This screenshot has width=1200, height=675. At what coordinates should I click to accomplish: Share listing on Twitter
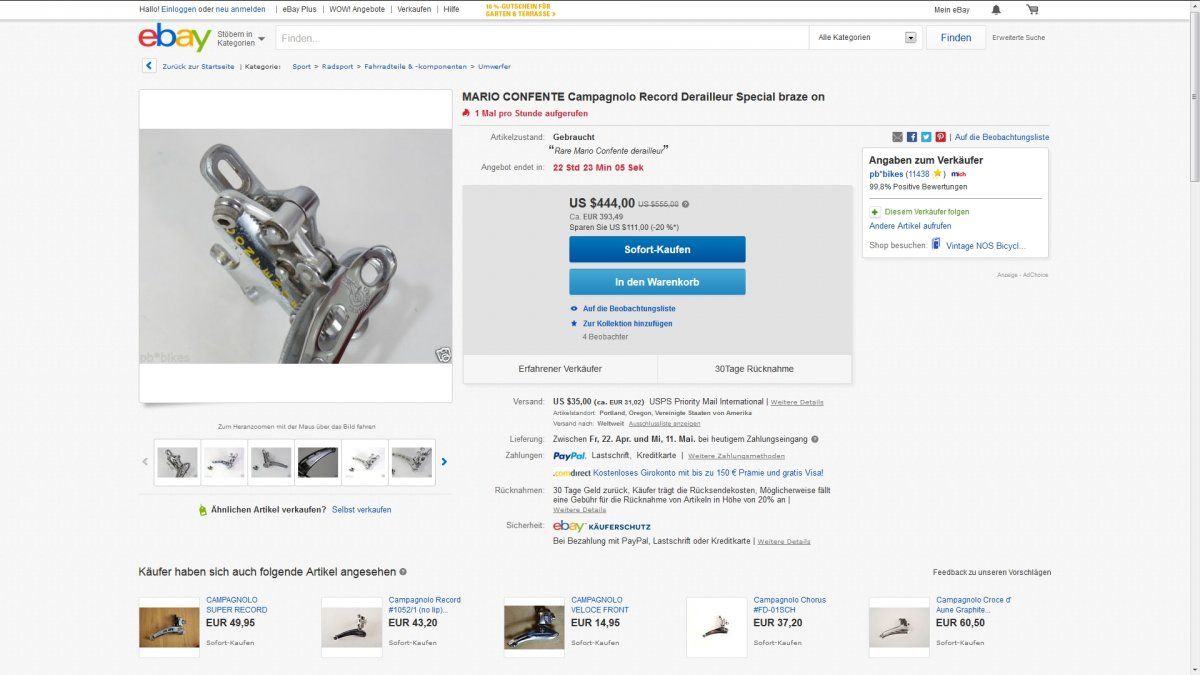(926, 137)
